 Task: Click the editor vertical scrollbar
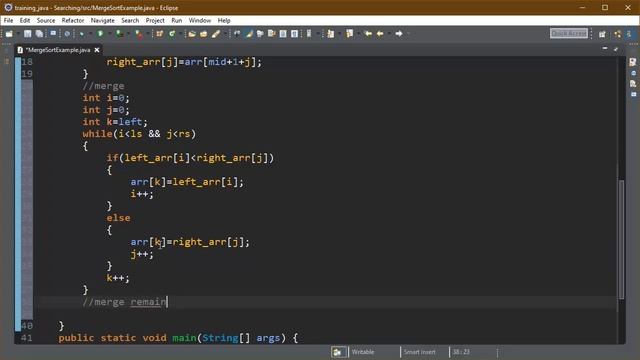point(621,239)
